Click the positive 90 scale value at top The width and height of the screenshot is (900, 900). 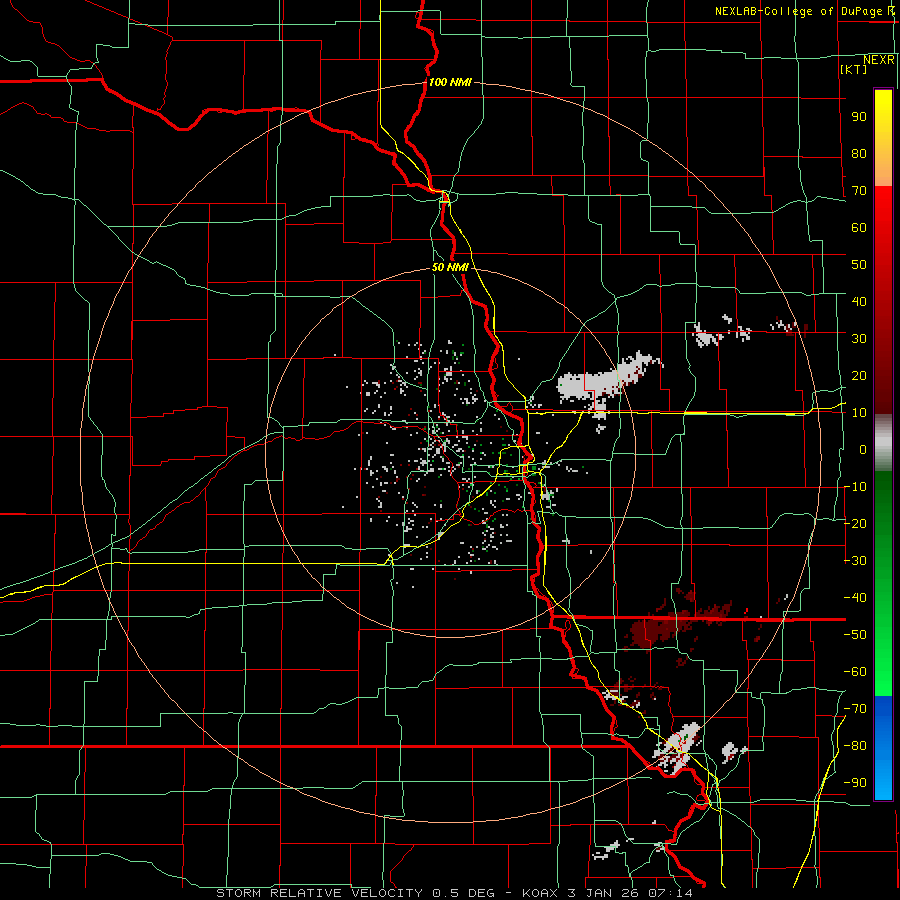[859, 117]
